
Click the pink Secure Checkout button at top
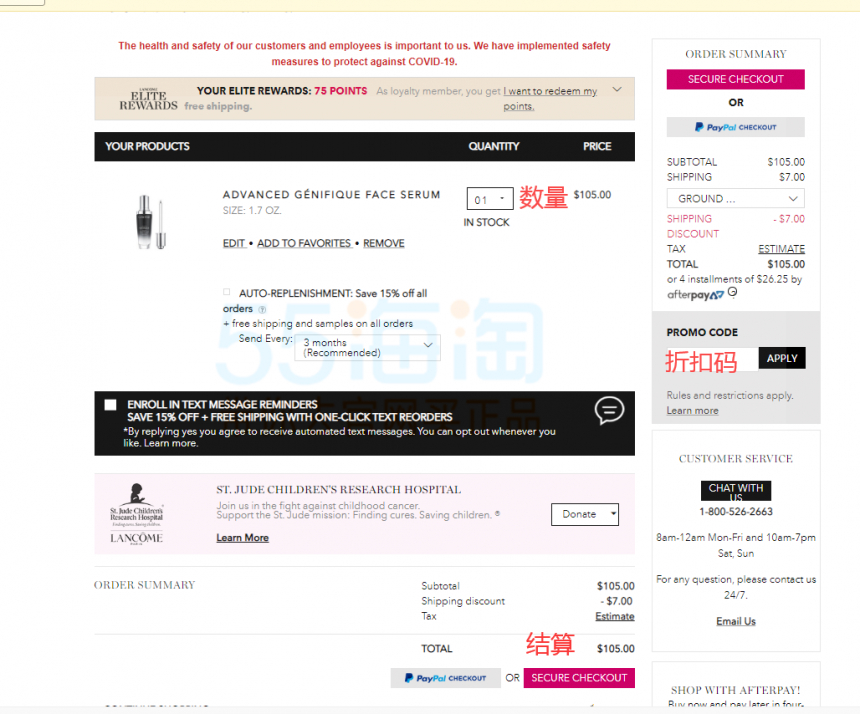[735, 79]
